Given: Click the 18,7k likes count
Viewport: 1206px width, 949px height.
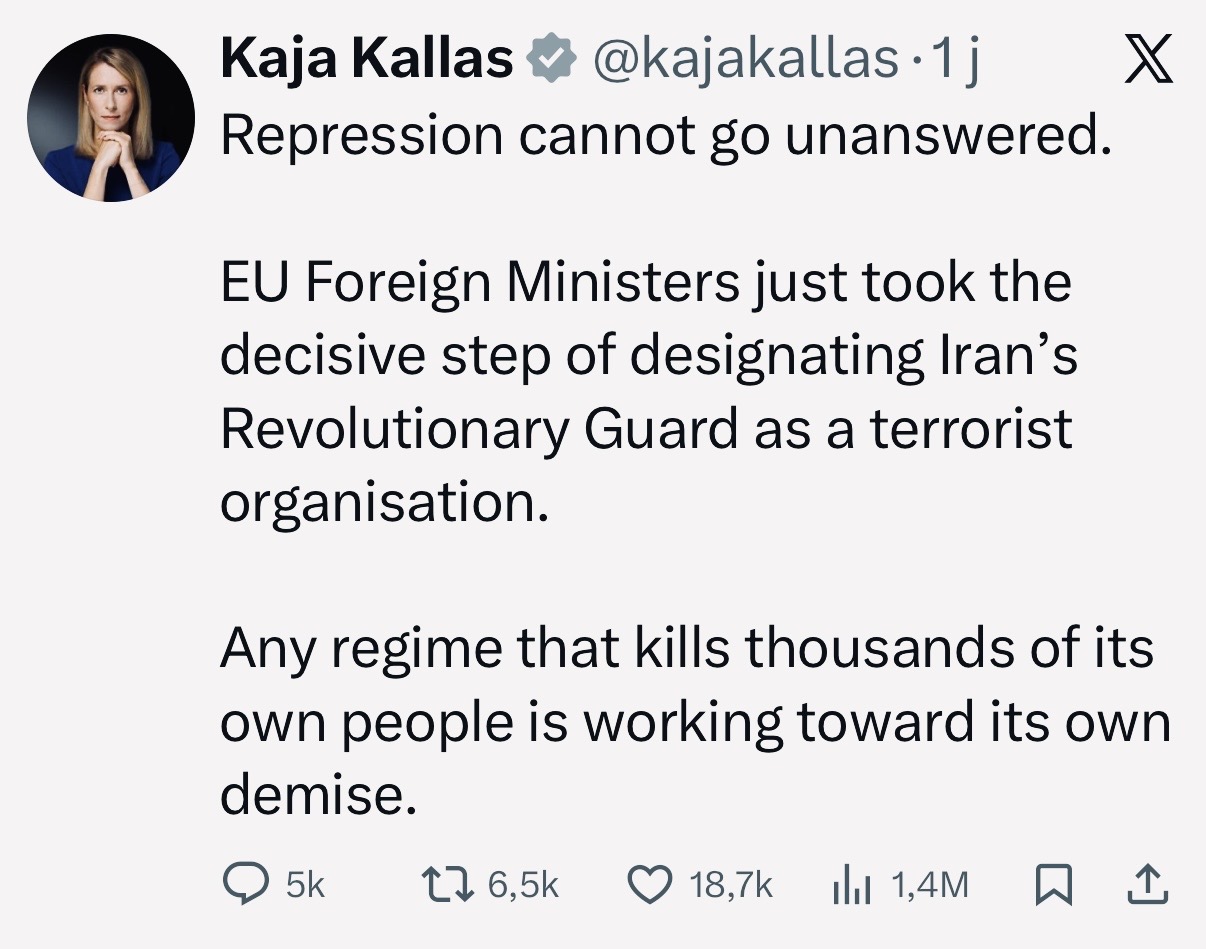Looking at the screenshot, I should pyautogui.click(x=732, y=885).
